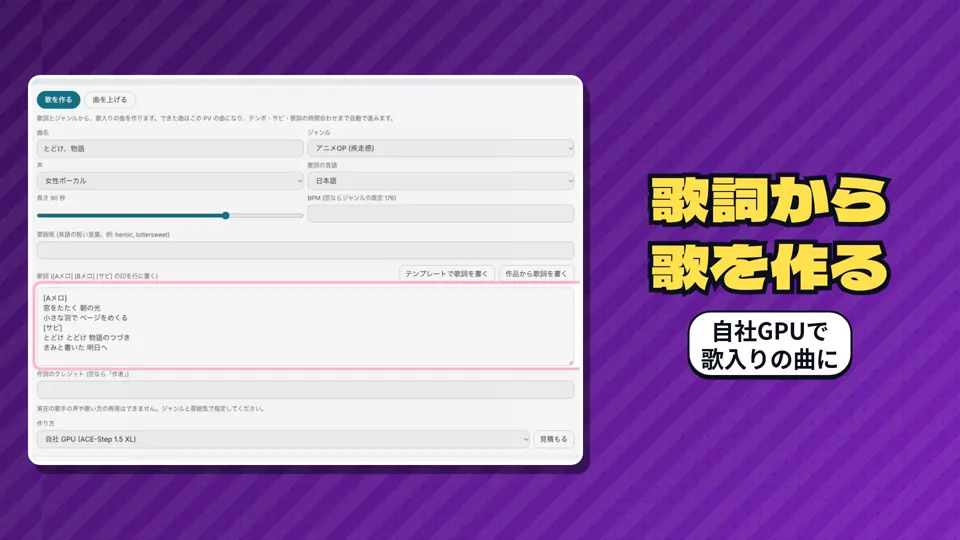Select the 歌を作る tab
960x540 pixels.
[x=58, y=99]
